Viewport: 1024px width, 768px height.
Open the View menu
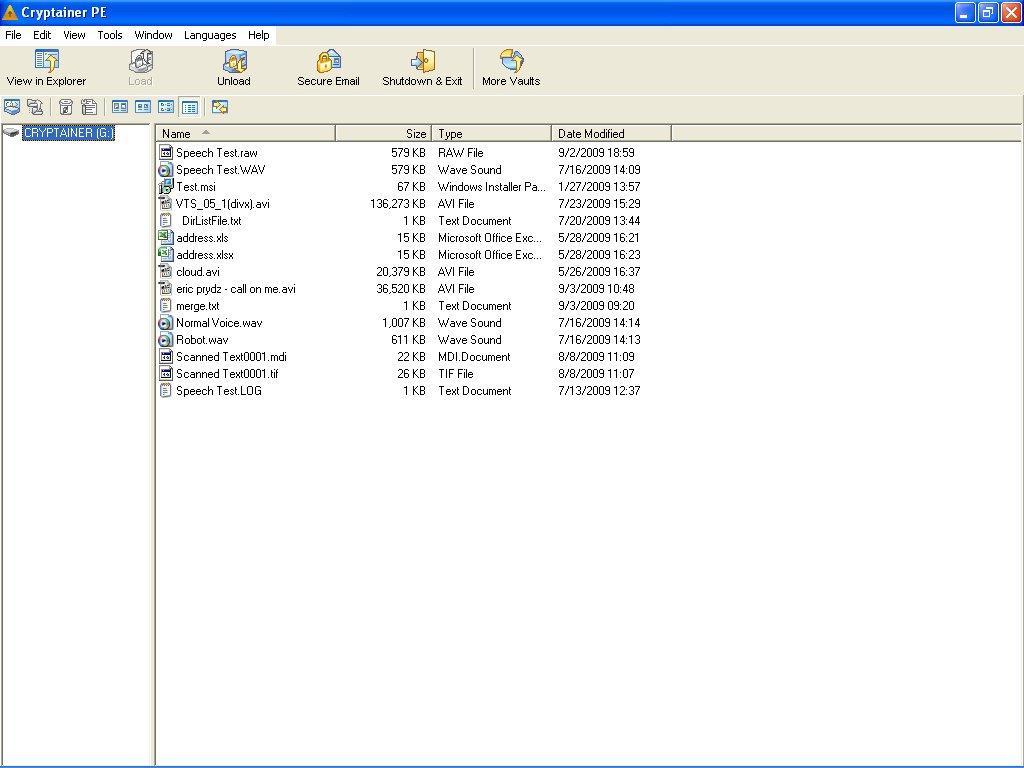74,35
